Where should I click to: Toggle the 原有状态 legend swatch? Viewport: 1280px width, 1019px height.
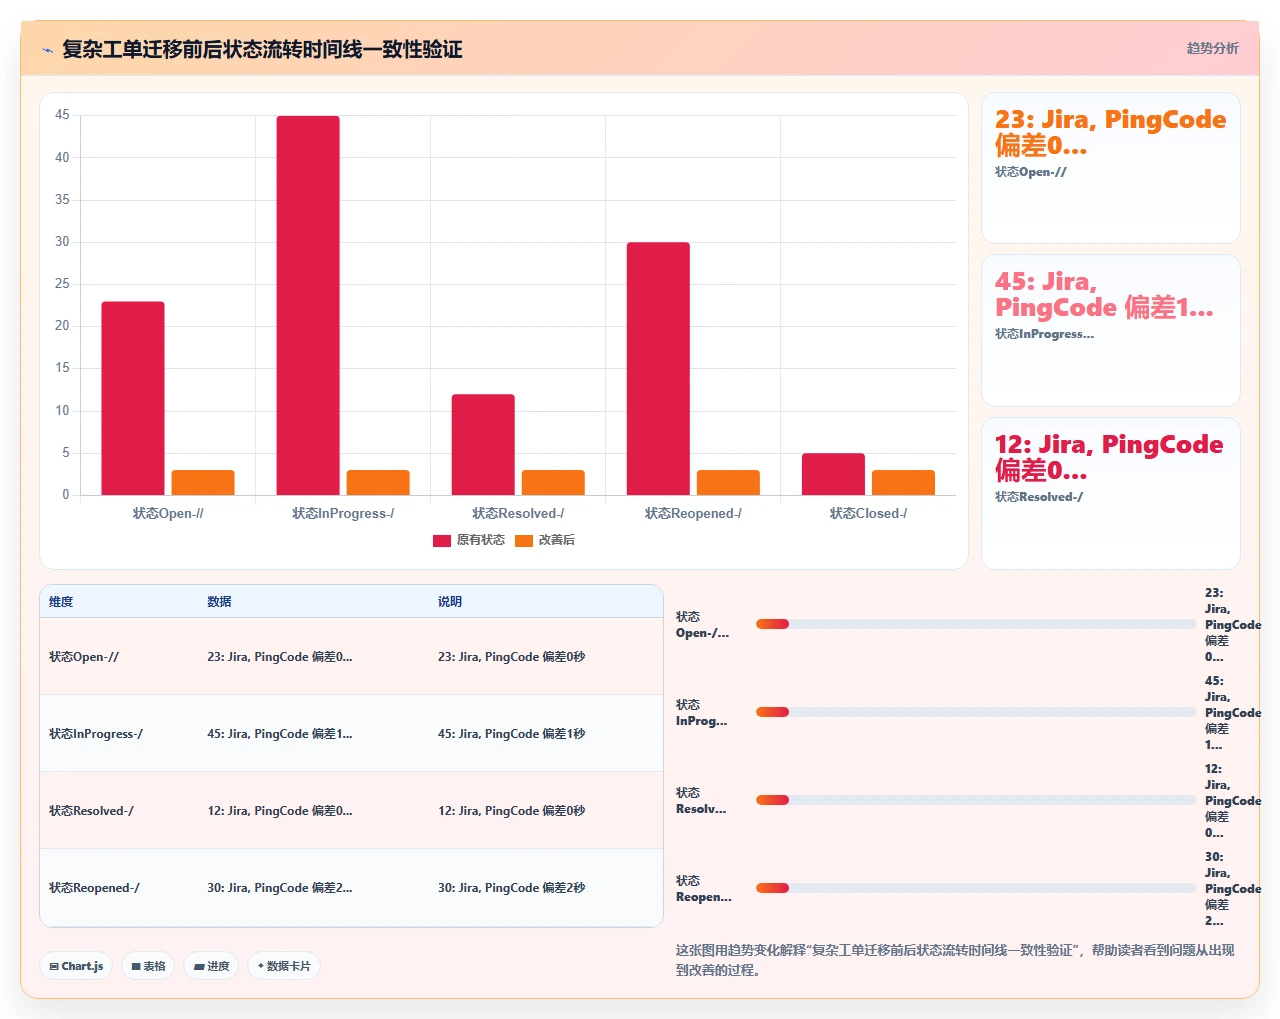[442, 540]
